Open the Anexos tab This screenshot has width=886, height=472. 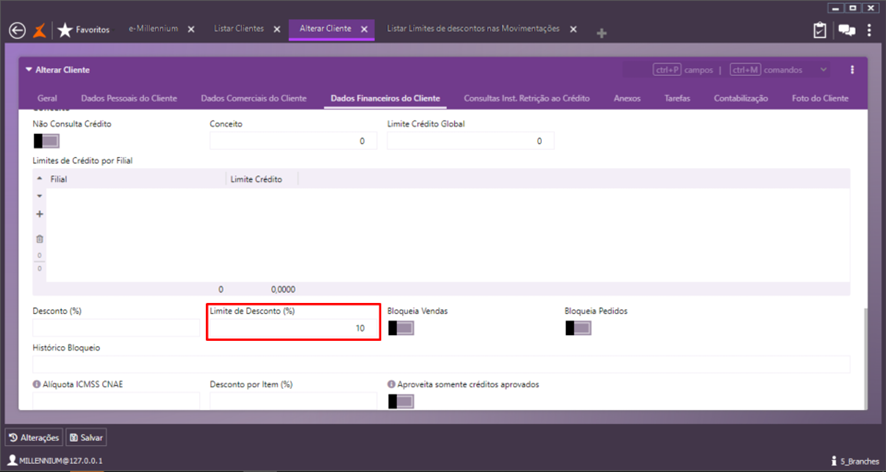point(627,98)
